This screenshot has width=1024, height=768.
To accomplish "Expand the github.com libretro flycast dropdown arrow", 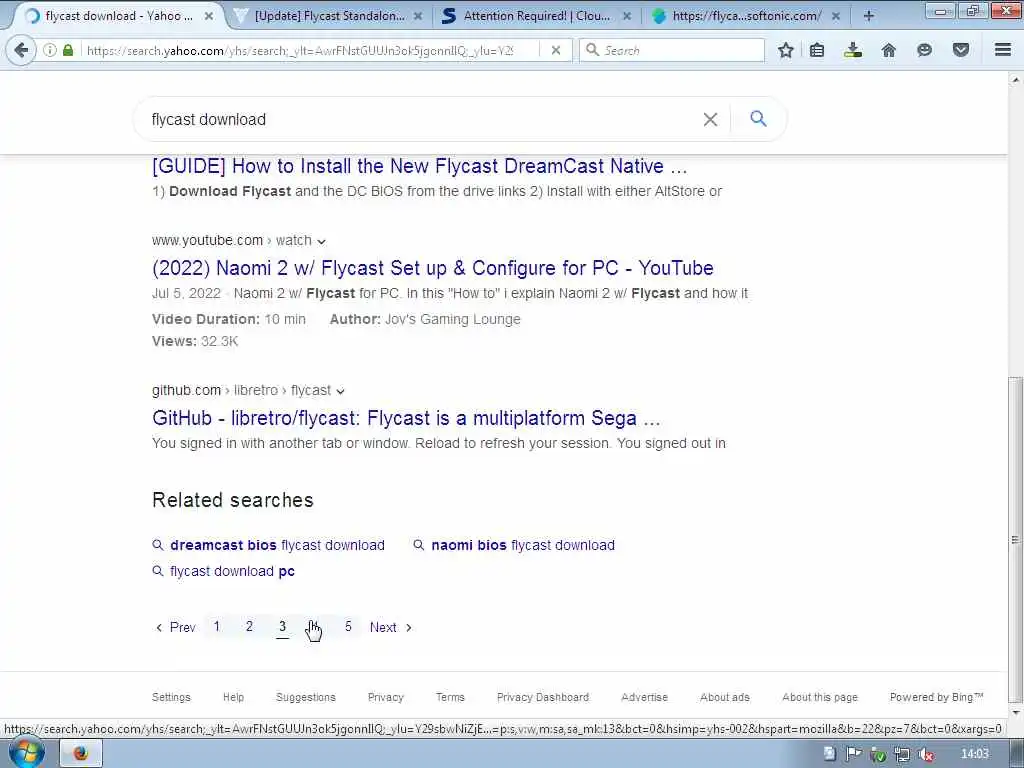I will click(x=340, y=391).
